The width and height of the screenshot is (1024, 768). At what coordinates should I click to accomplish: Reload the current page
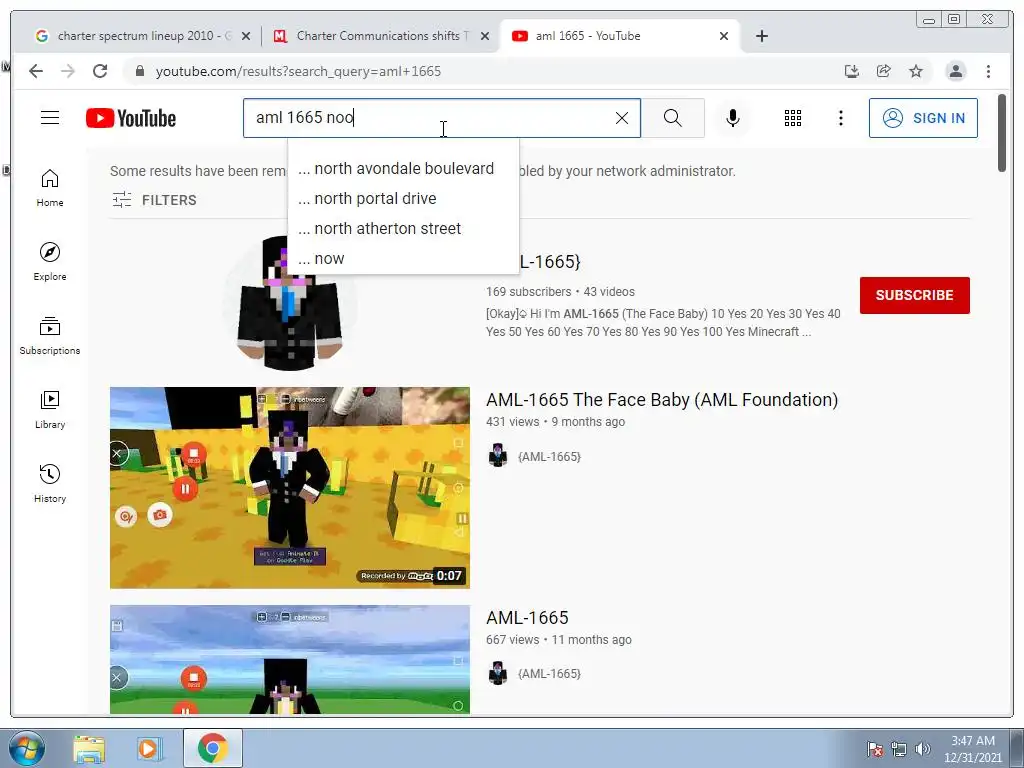100,71
